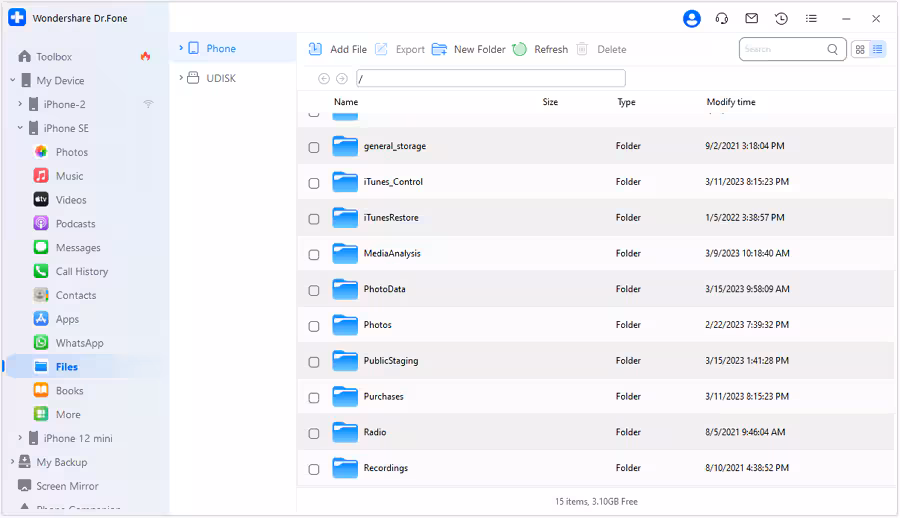
Task: Go forward with the right arrow
Action: point(342,79)
